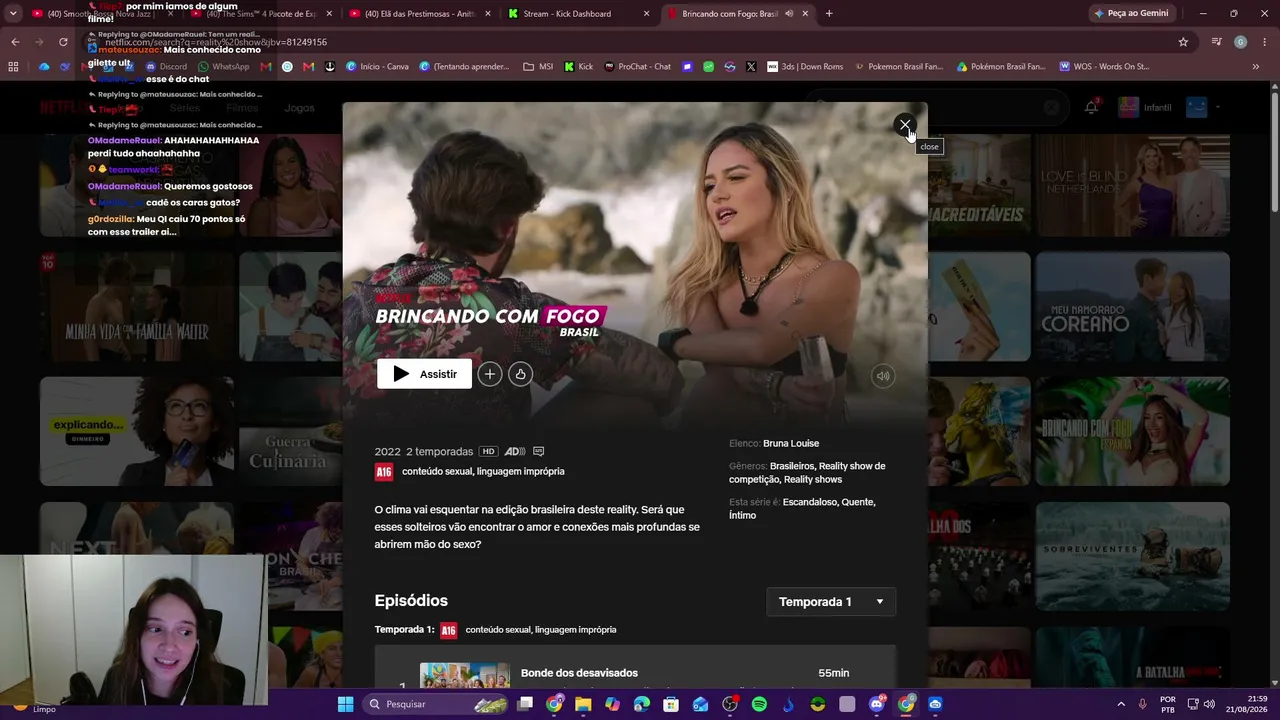
Task: Open the Infantil profile section
Action: point(1145,107)
